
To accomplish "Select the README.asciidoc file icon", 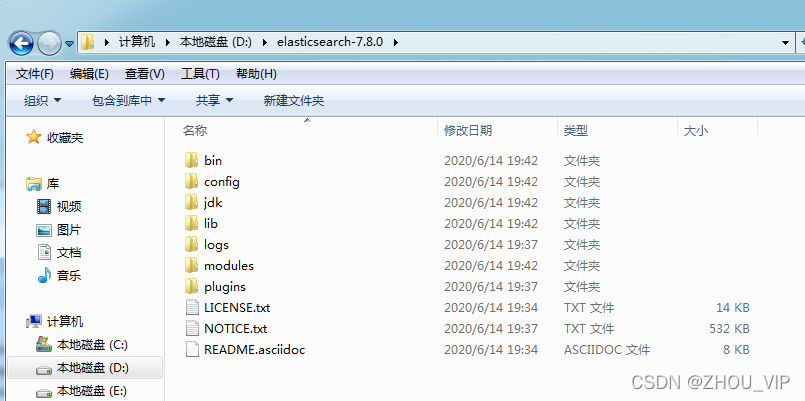I will (x=191, y=350).
